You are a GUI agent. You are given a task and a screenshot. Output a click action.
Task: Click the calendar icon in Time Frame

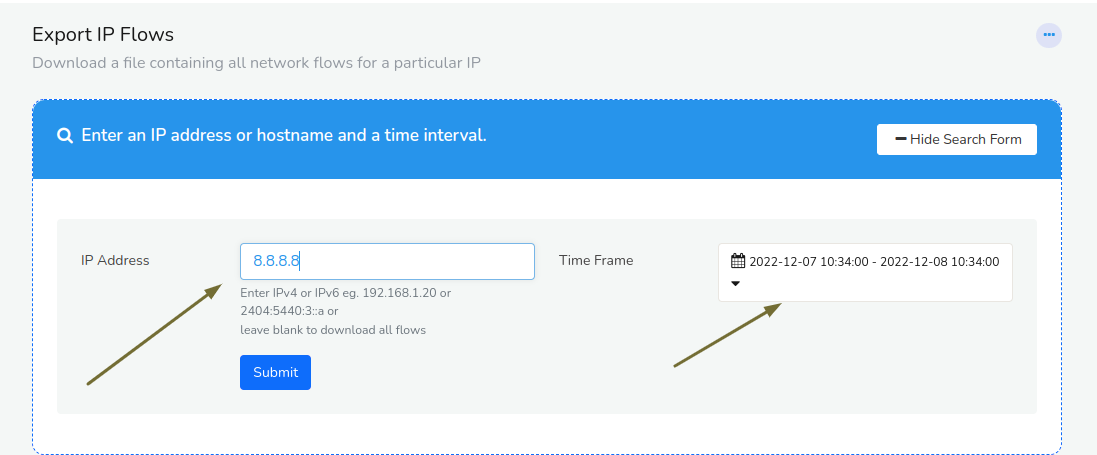pyautogui.click(x=738, y=261)
